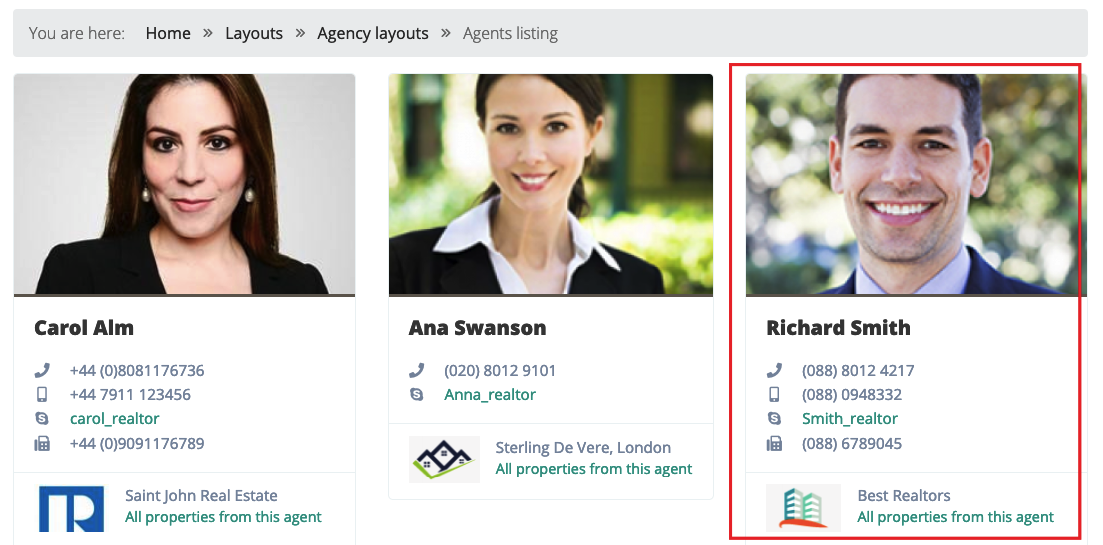The image size is (1103, 545).
Task: Click the Skype icon beside Anna_realtor
Action: coord(416,395)
